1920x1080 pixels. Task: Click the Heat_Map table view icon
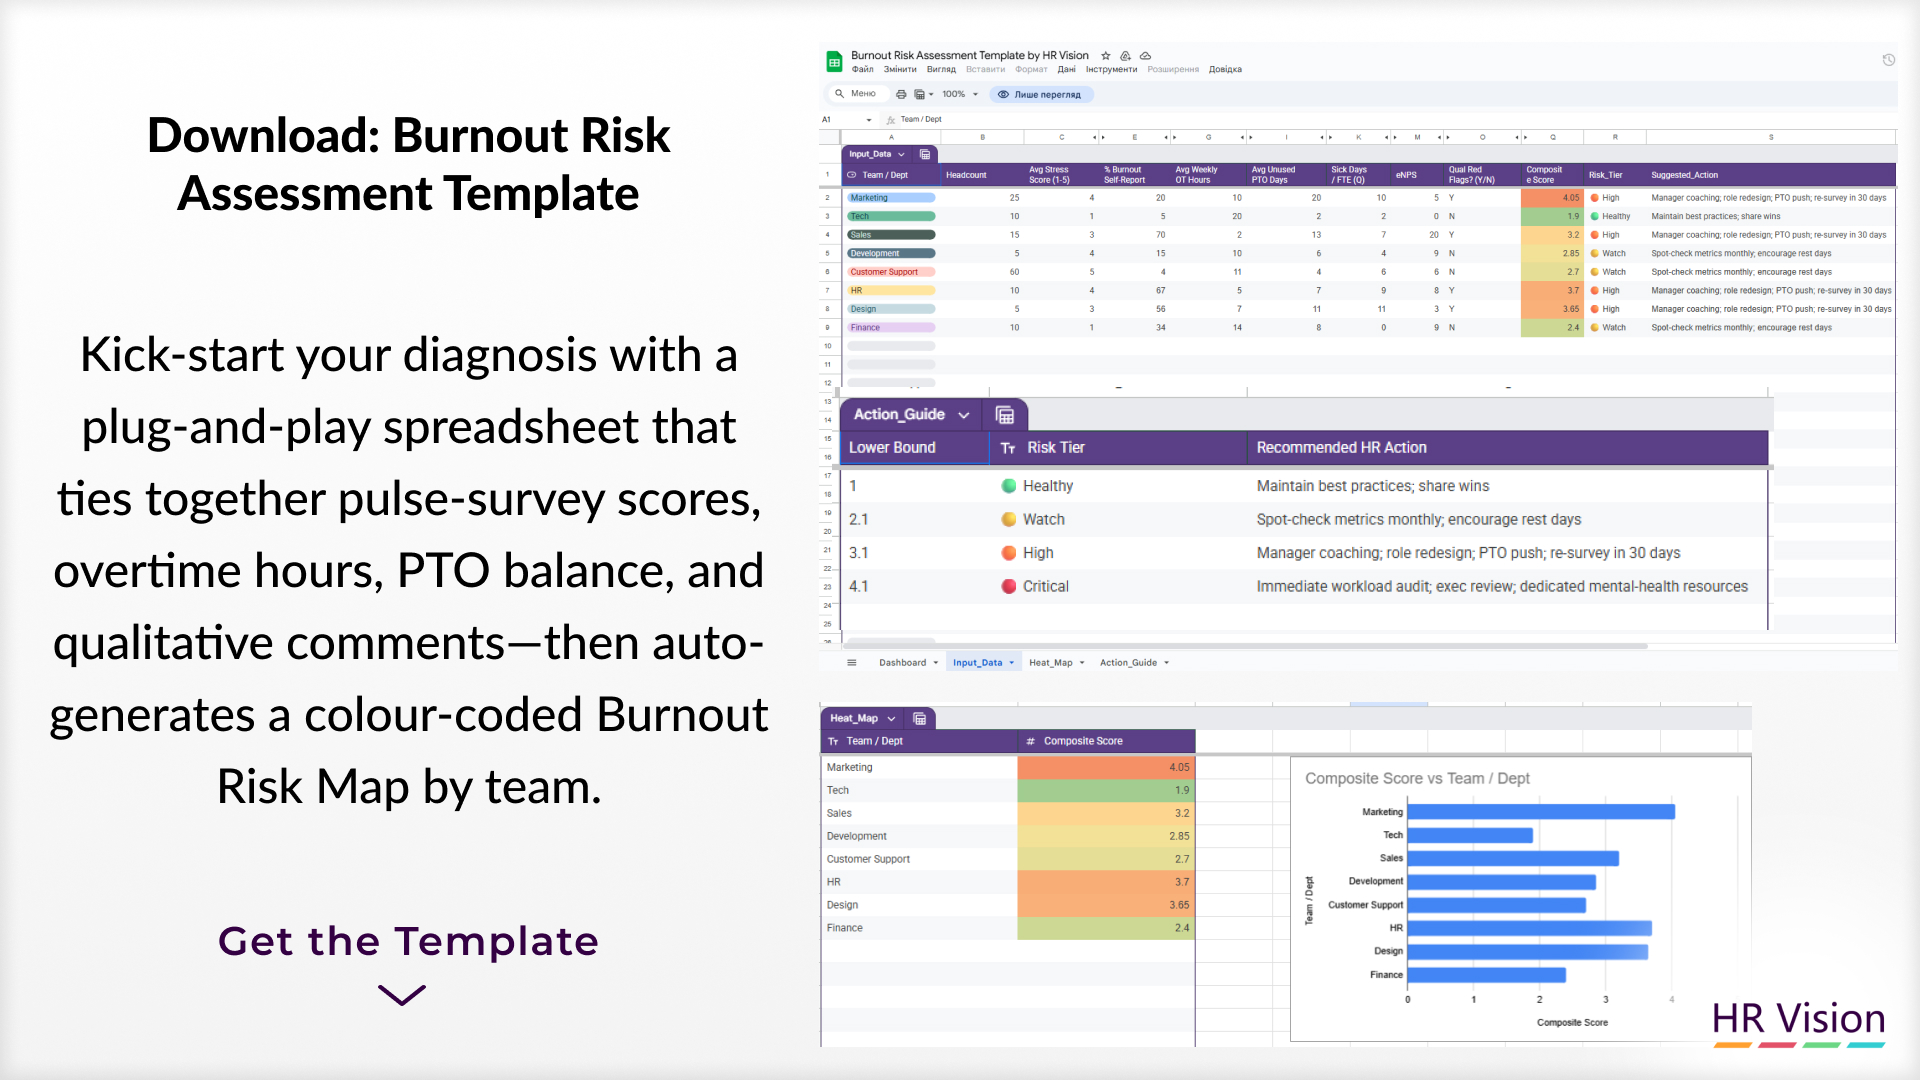(x=920, y=718)
